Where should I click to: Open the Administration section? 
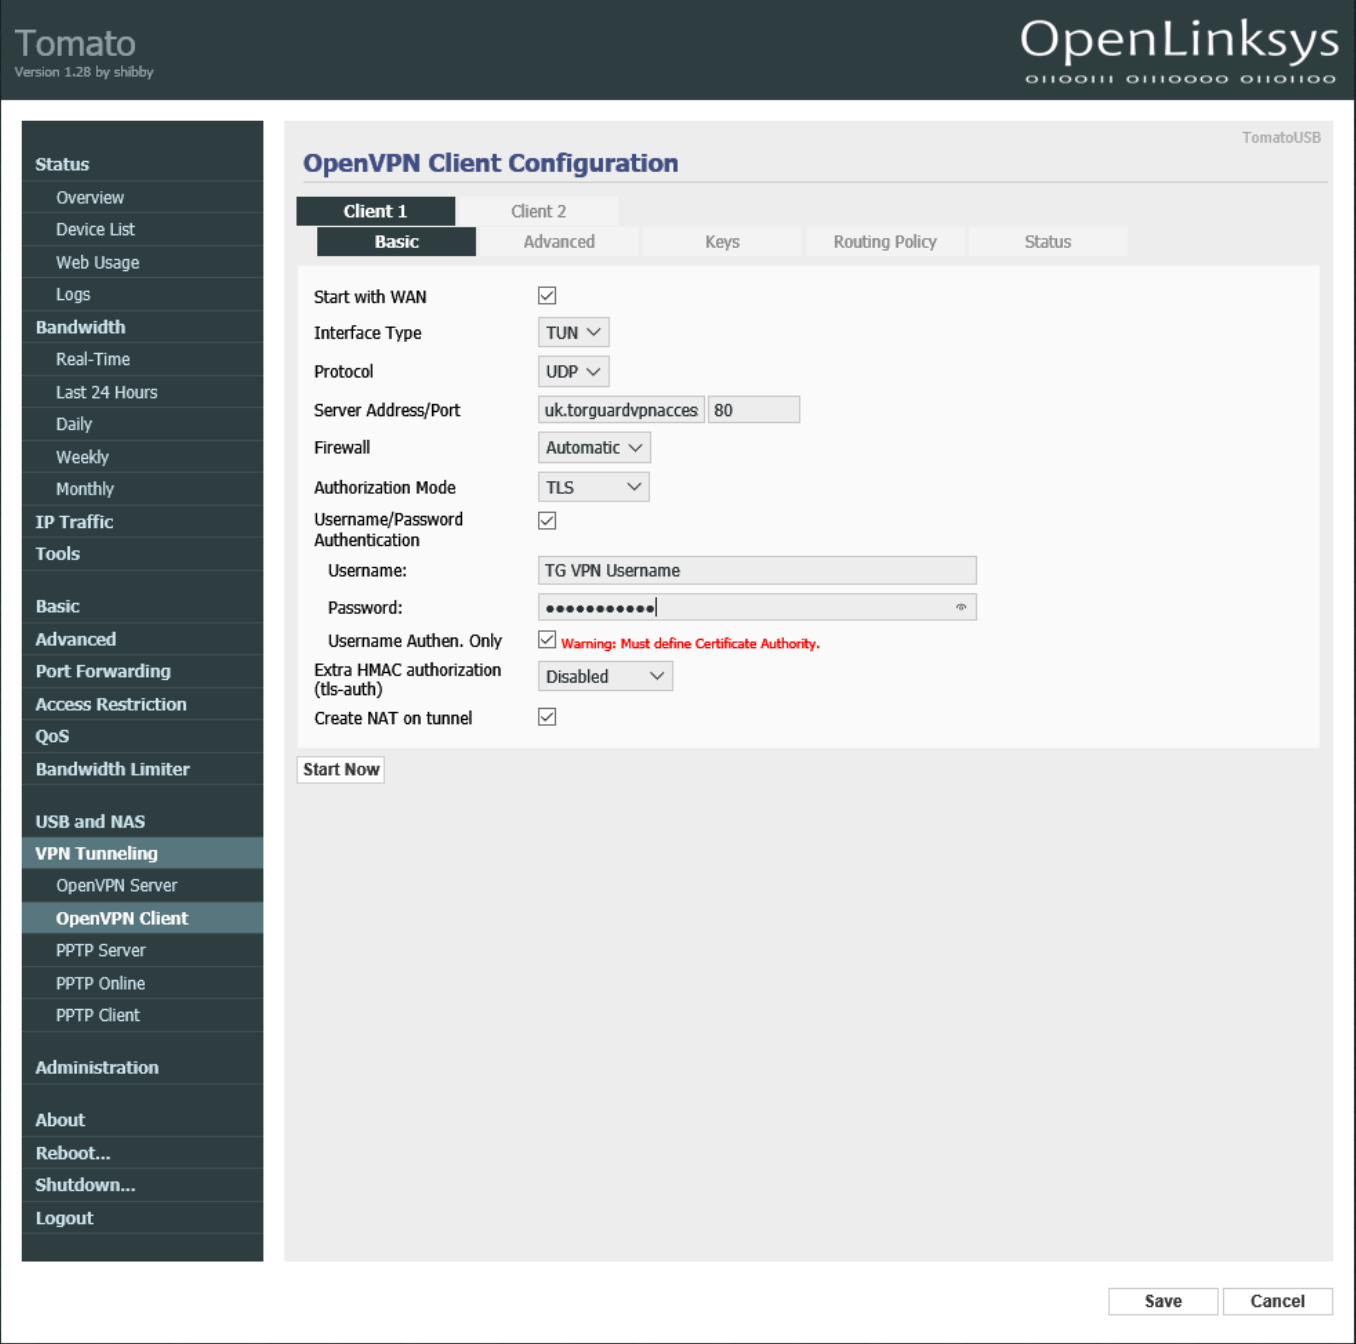142,1068
